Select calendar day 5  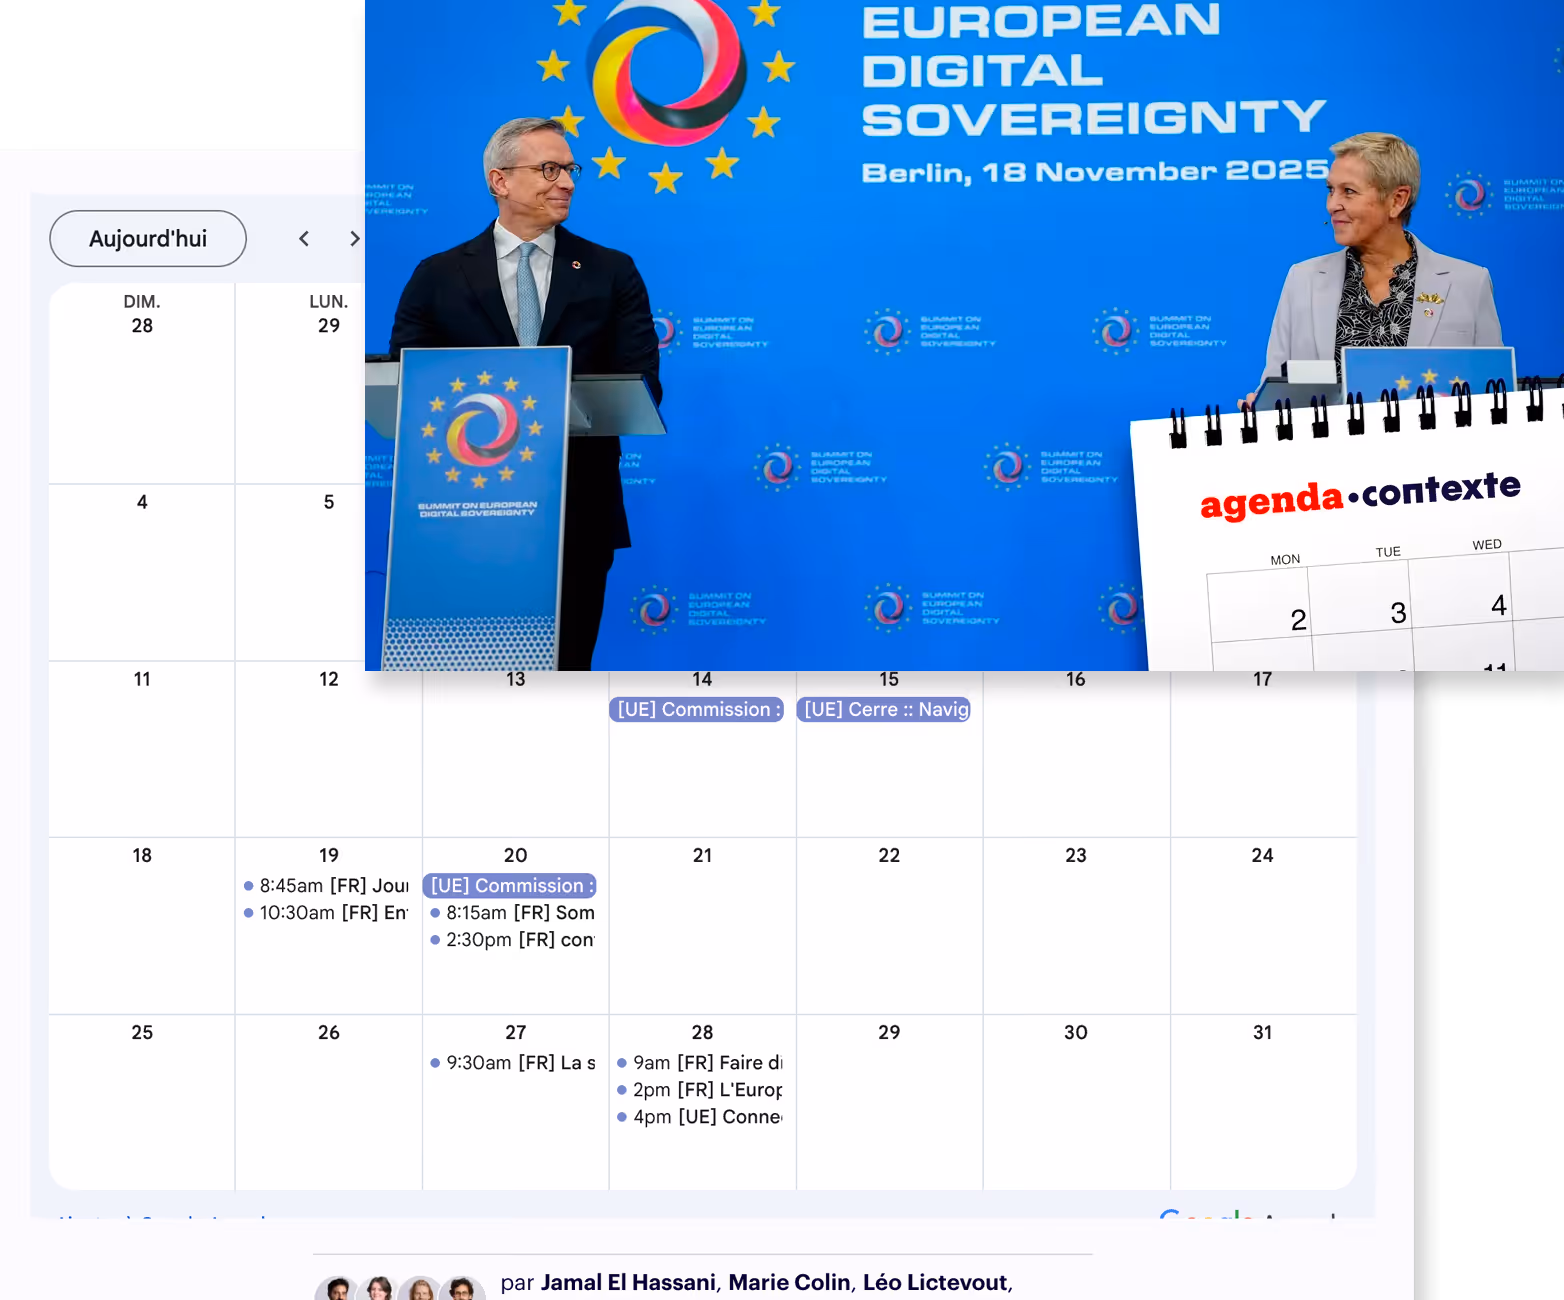(329, 502)
